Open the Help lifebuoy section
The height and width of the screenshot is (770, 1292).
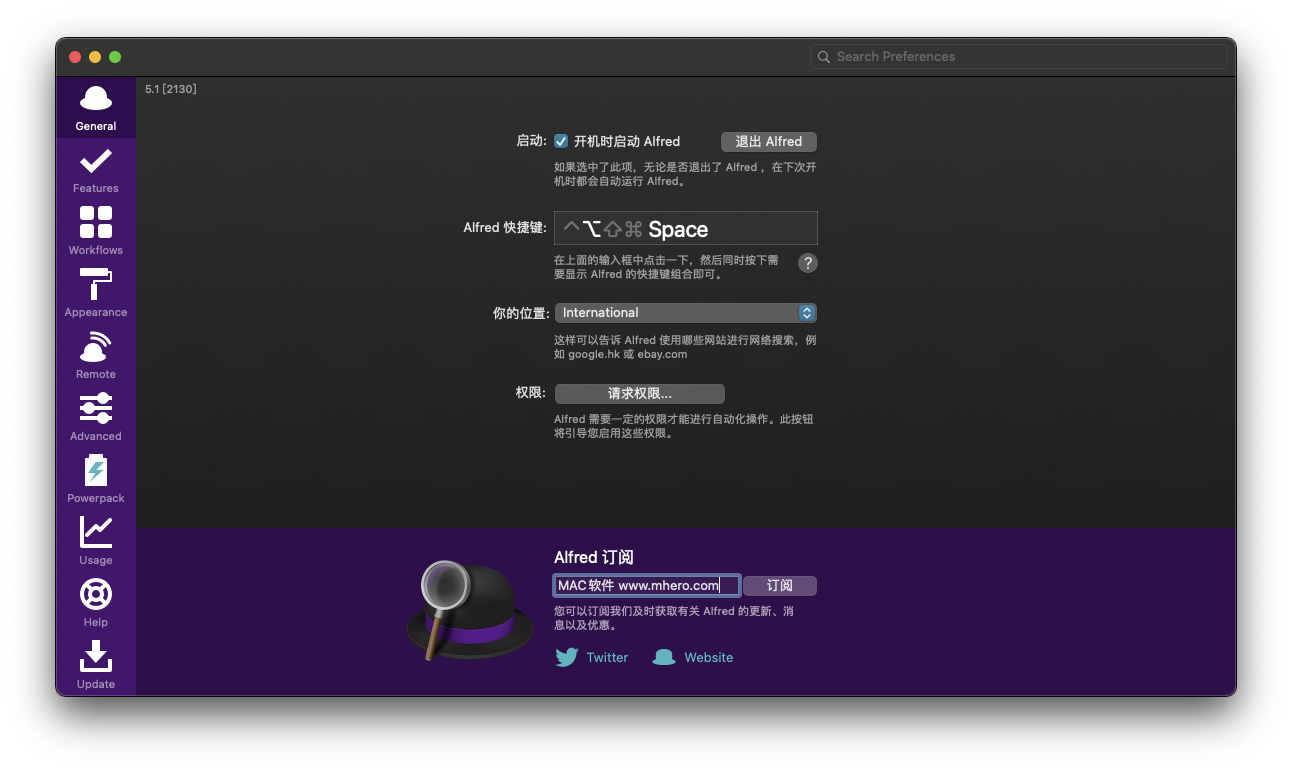(x=96, y=604)
